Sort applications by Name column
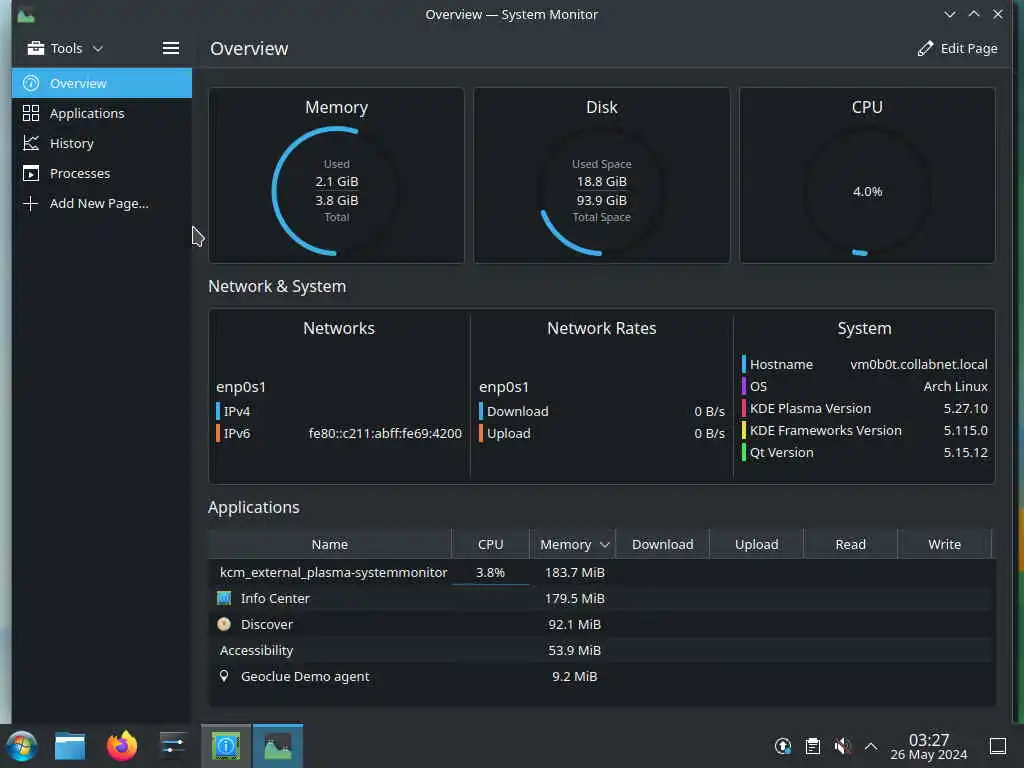 click(x=330, y=544)
